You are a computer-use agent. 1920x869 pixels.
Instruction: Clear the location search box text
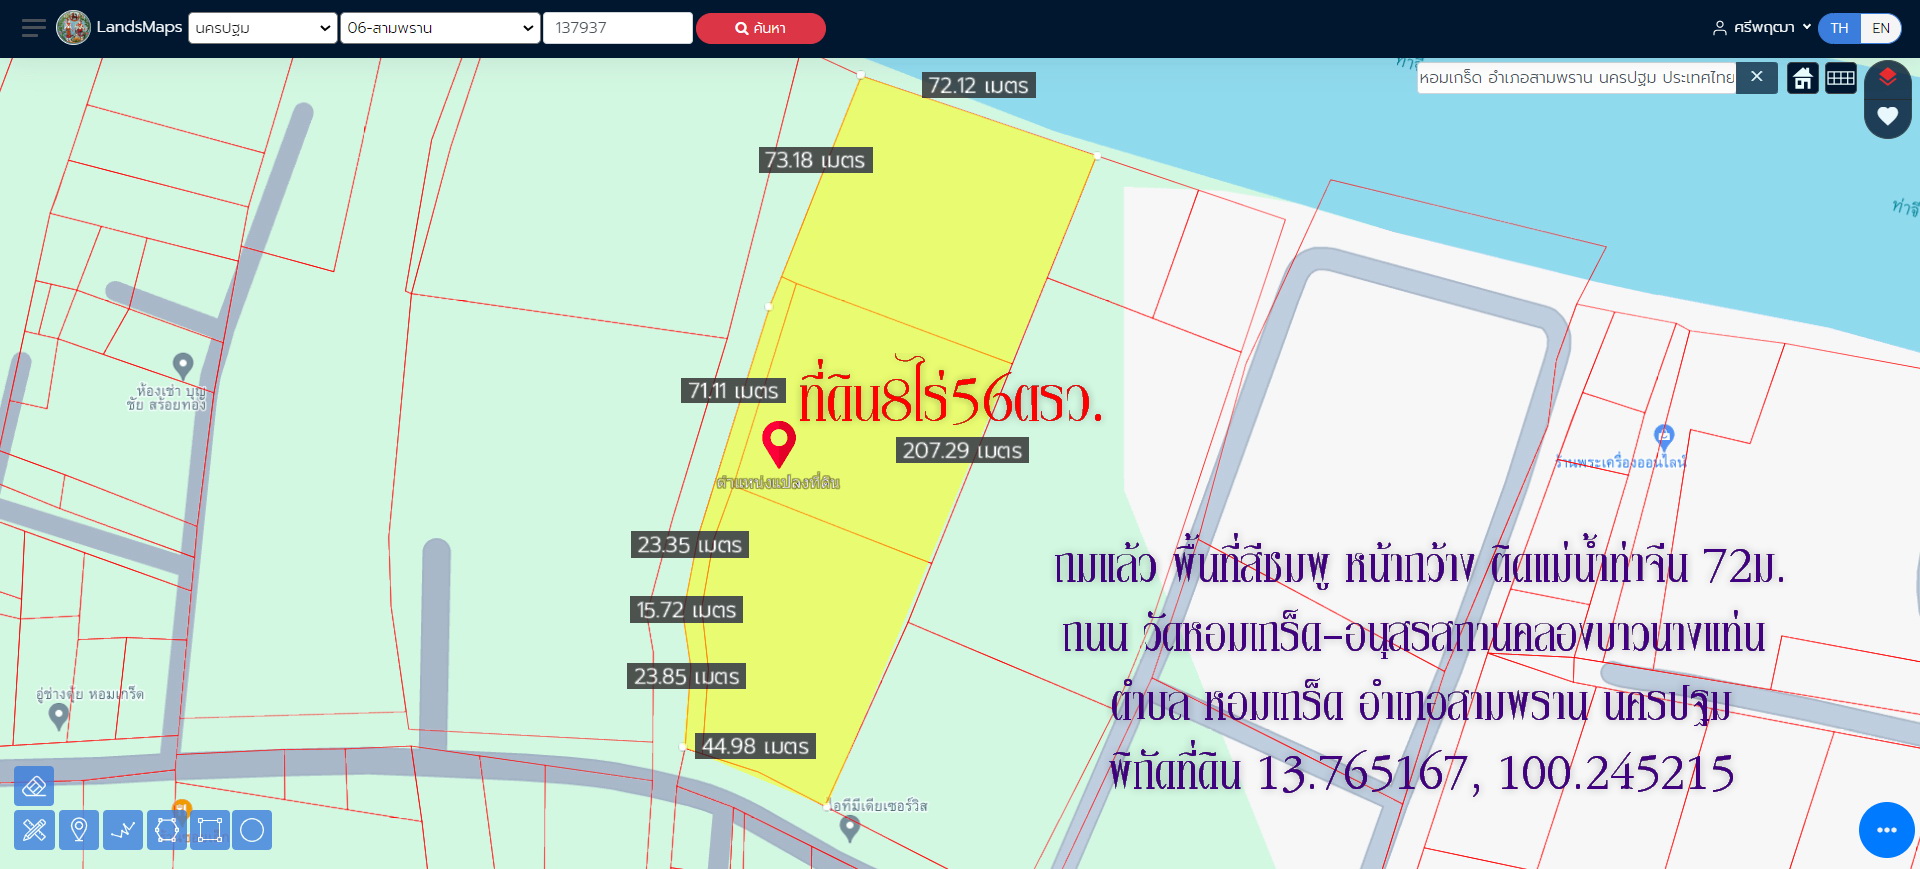point(1756,77)
